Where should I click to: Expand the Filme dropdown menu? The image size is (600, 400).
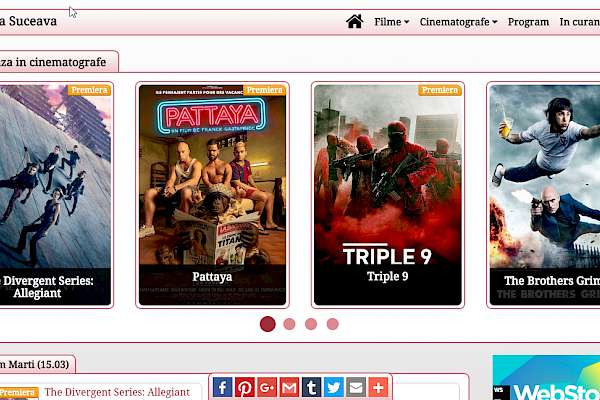[391, 22]
